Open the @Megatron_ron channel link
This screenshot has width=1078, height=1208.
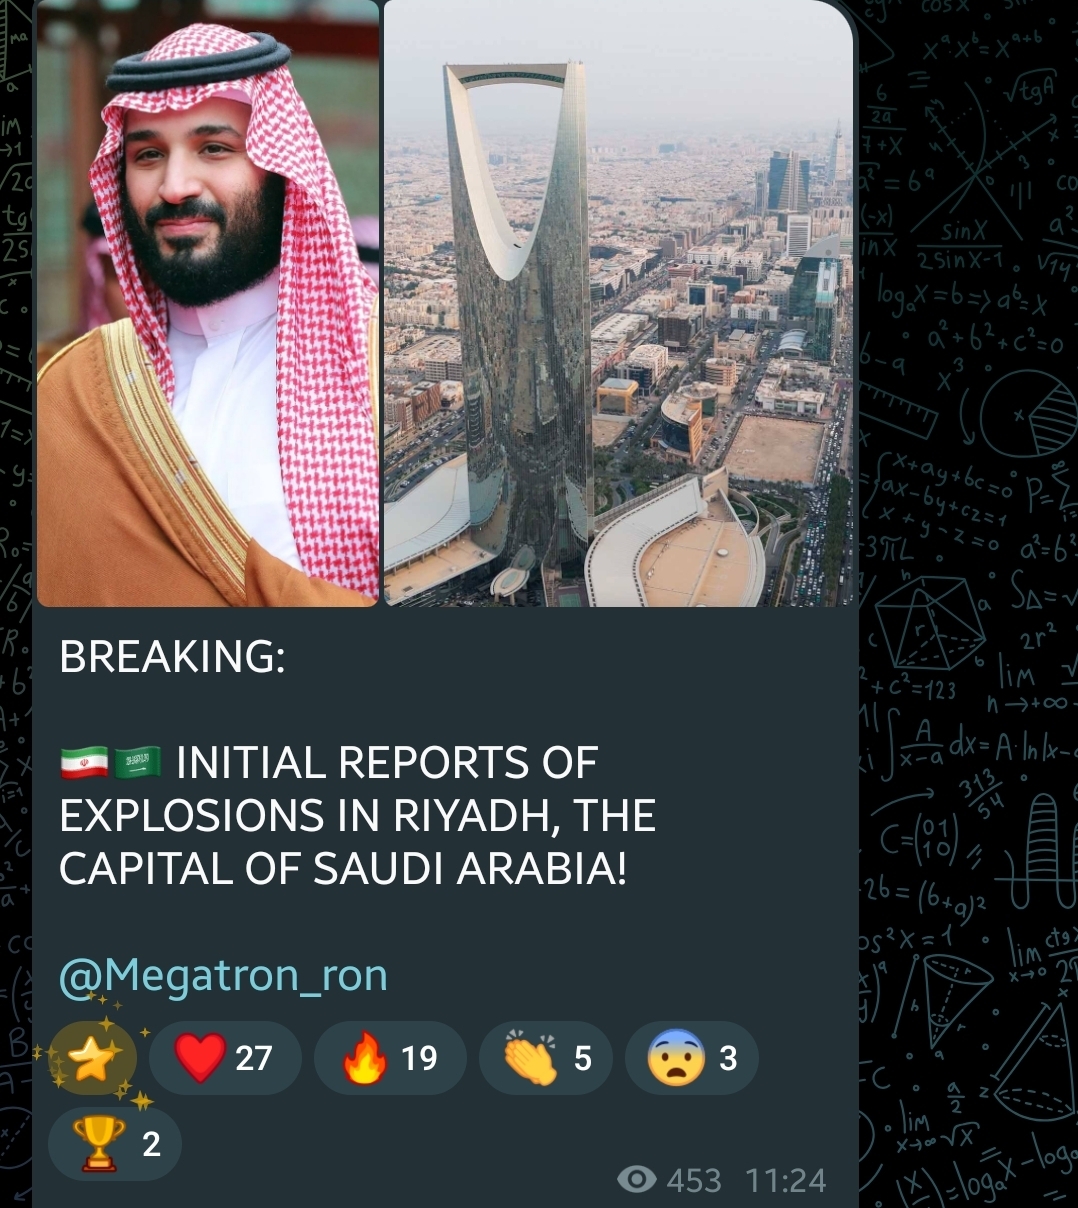coord(223,975)
